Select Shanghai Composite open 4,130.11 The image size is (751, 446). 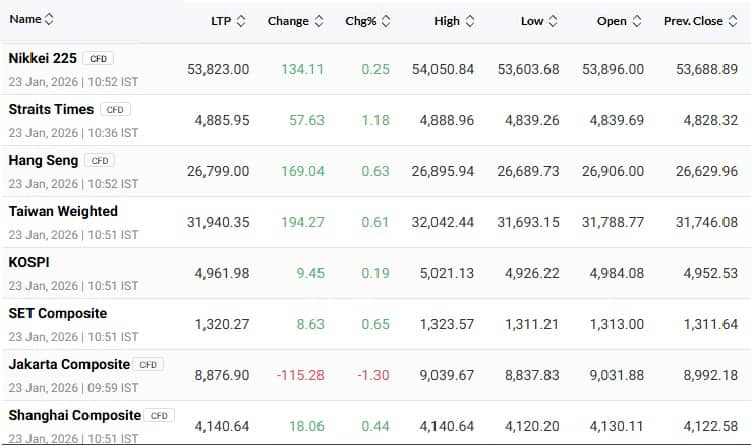coord(617,426)
